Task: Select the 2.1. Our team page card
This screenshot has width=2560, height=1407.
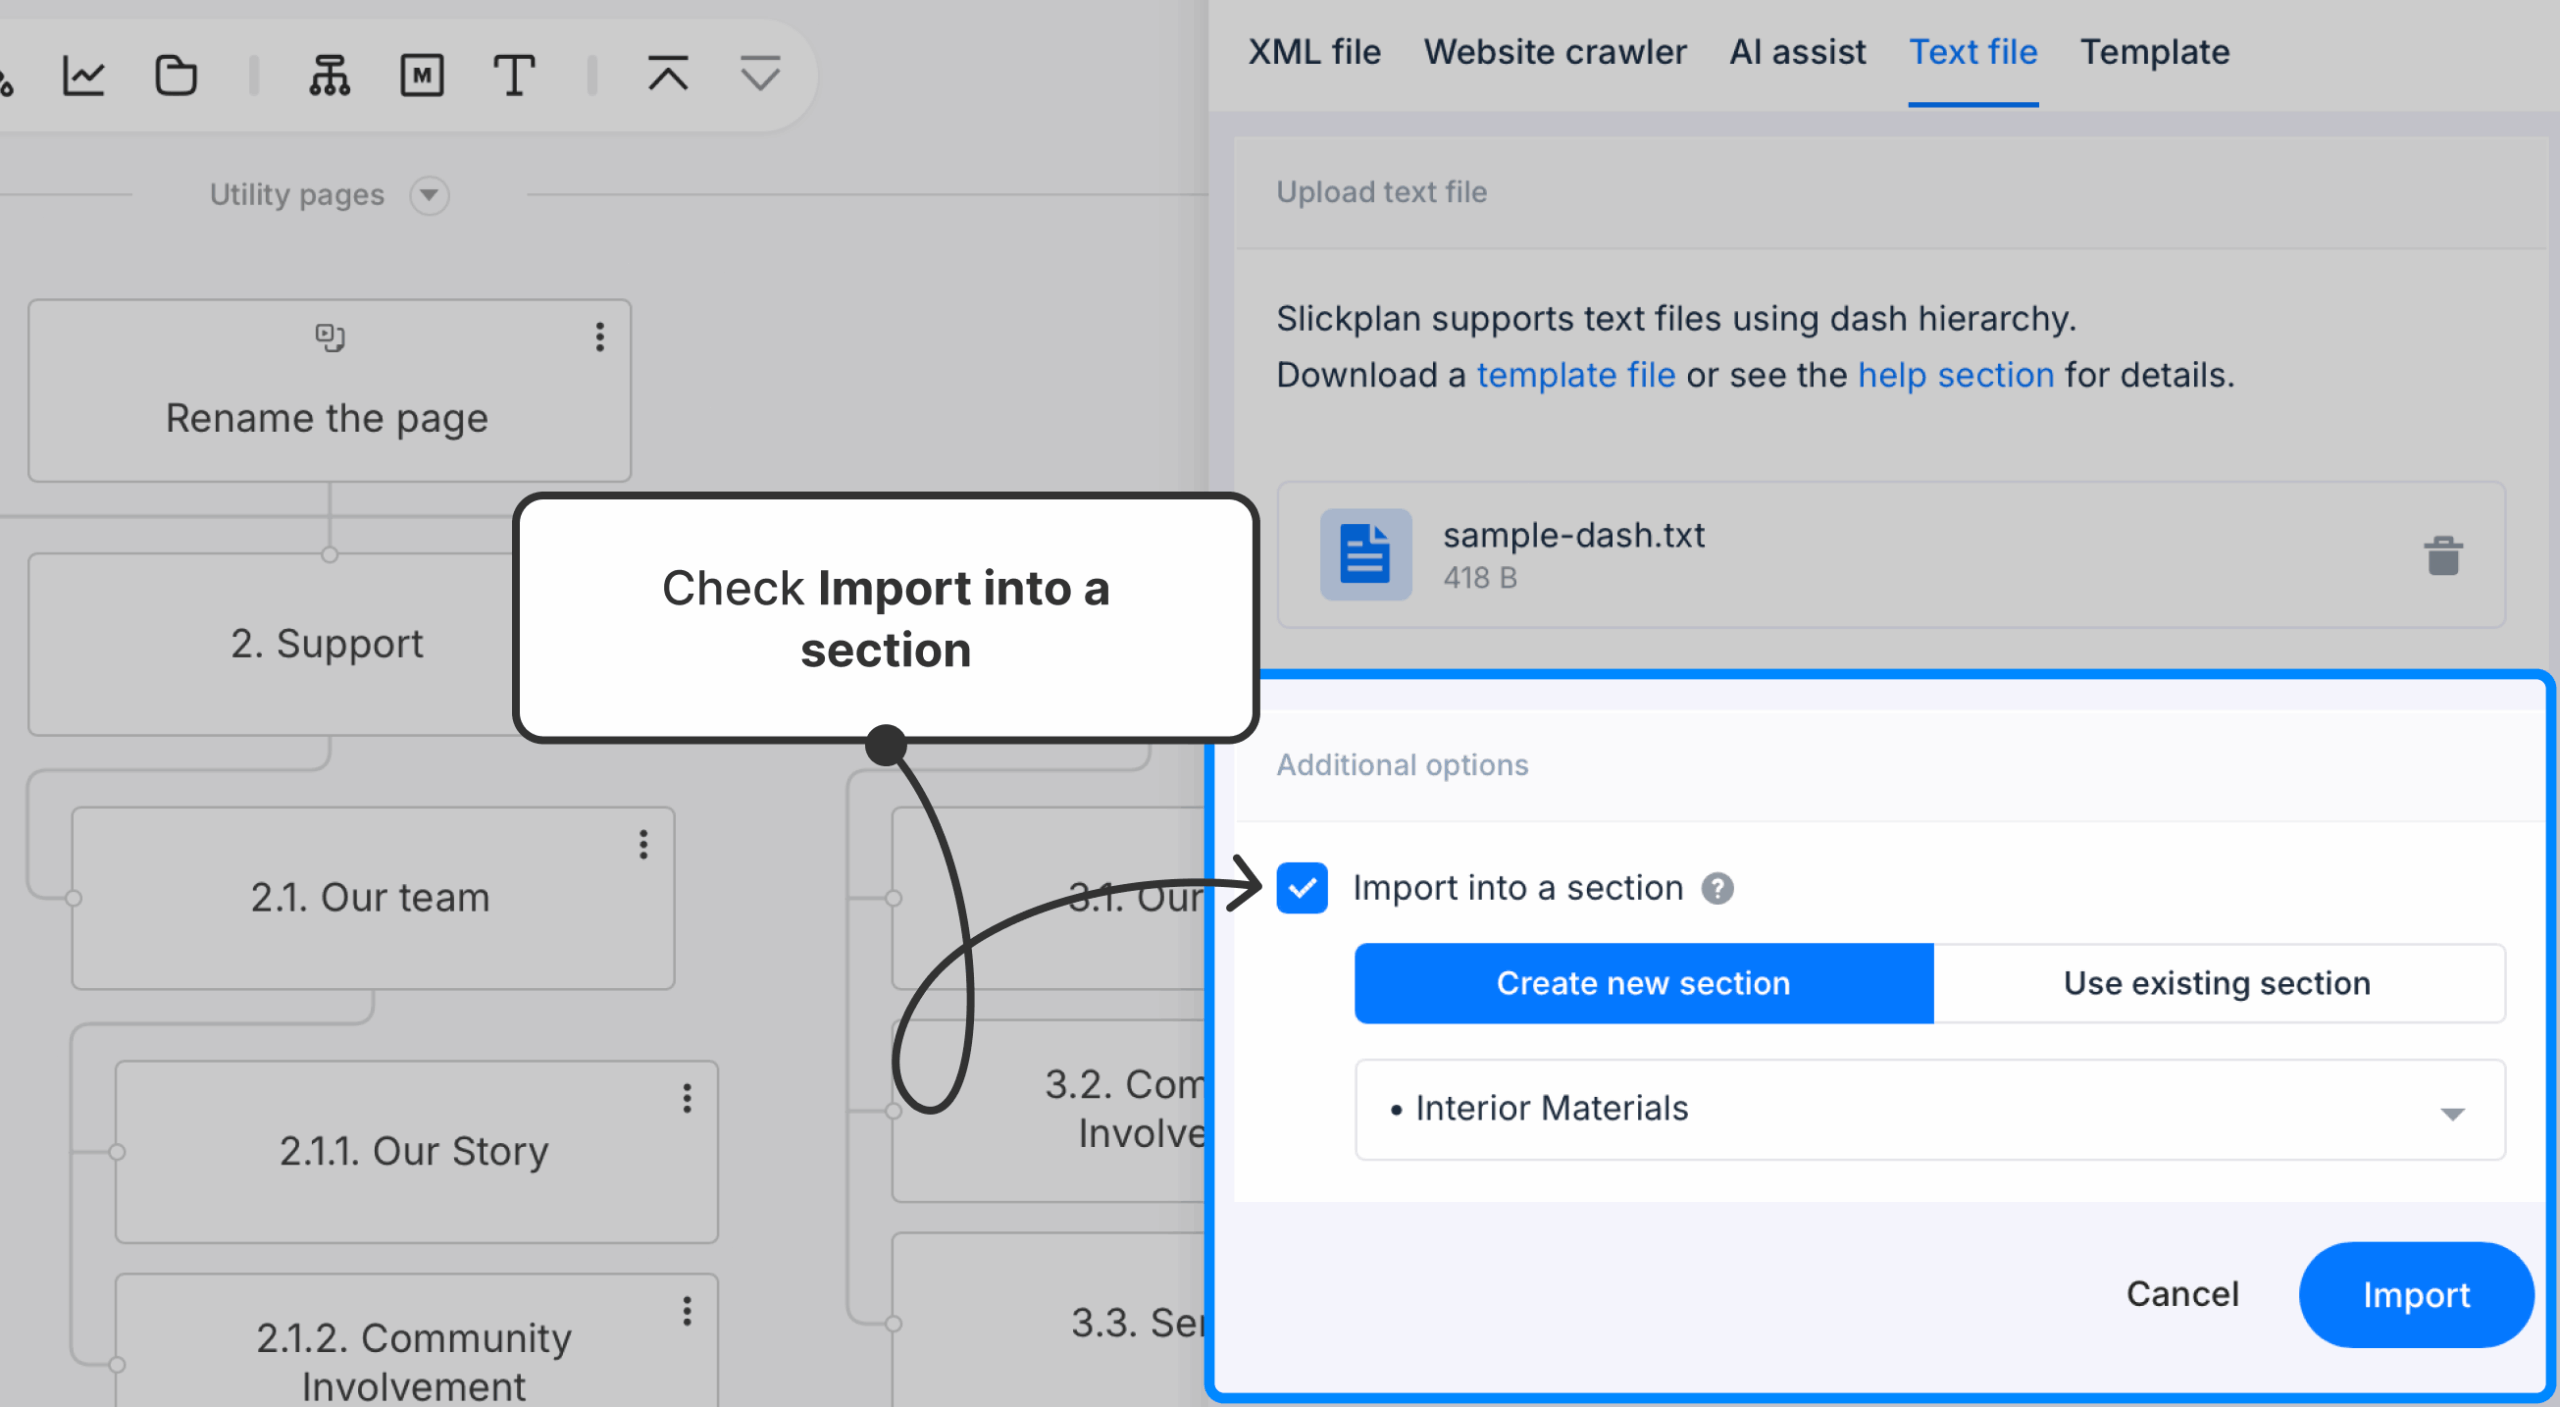Action: point(373,898)
